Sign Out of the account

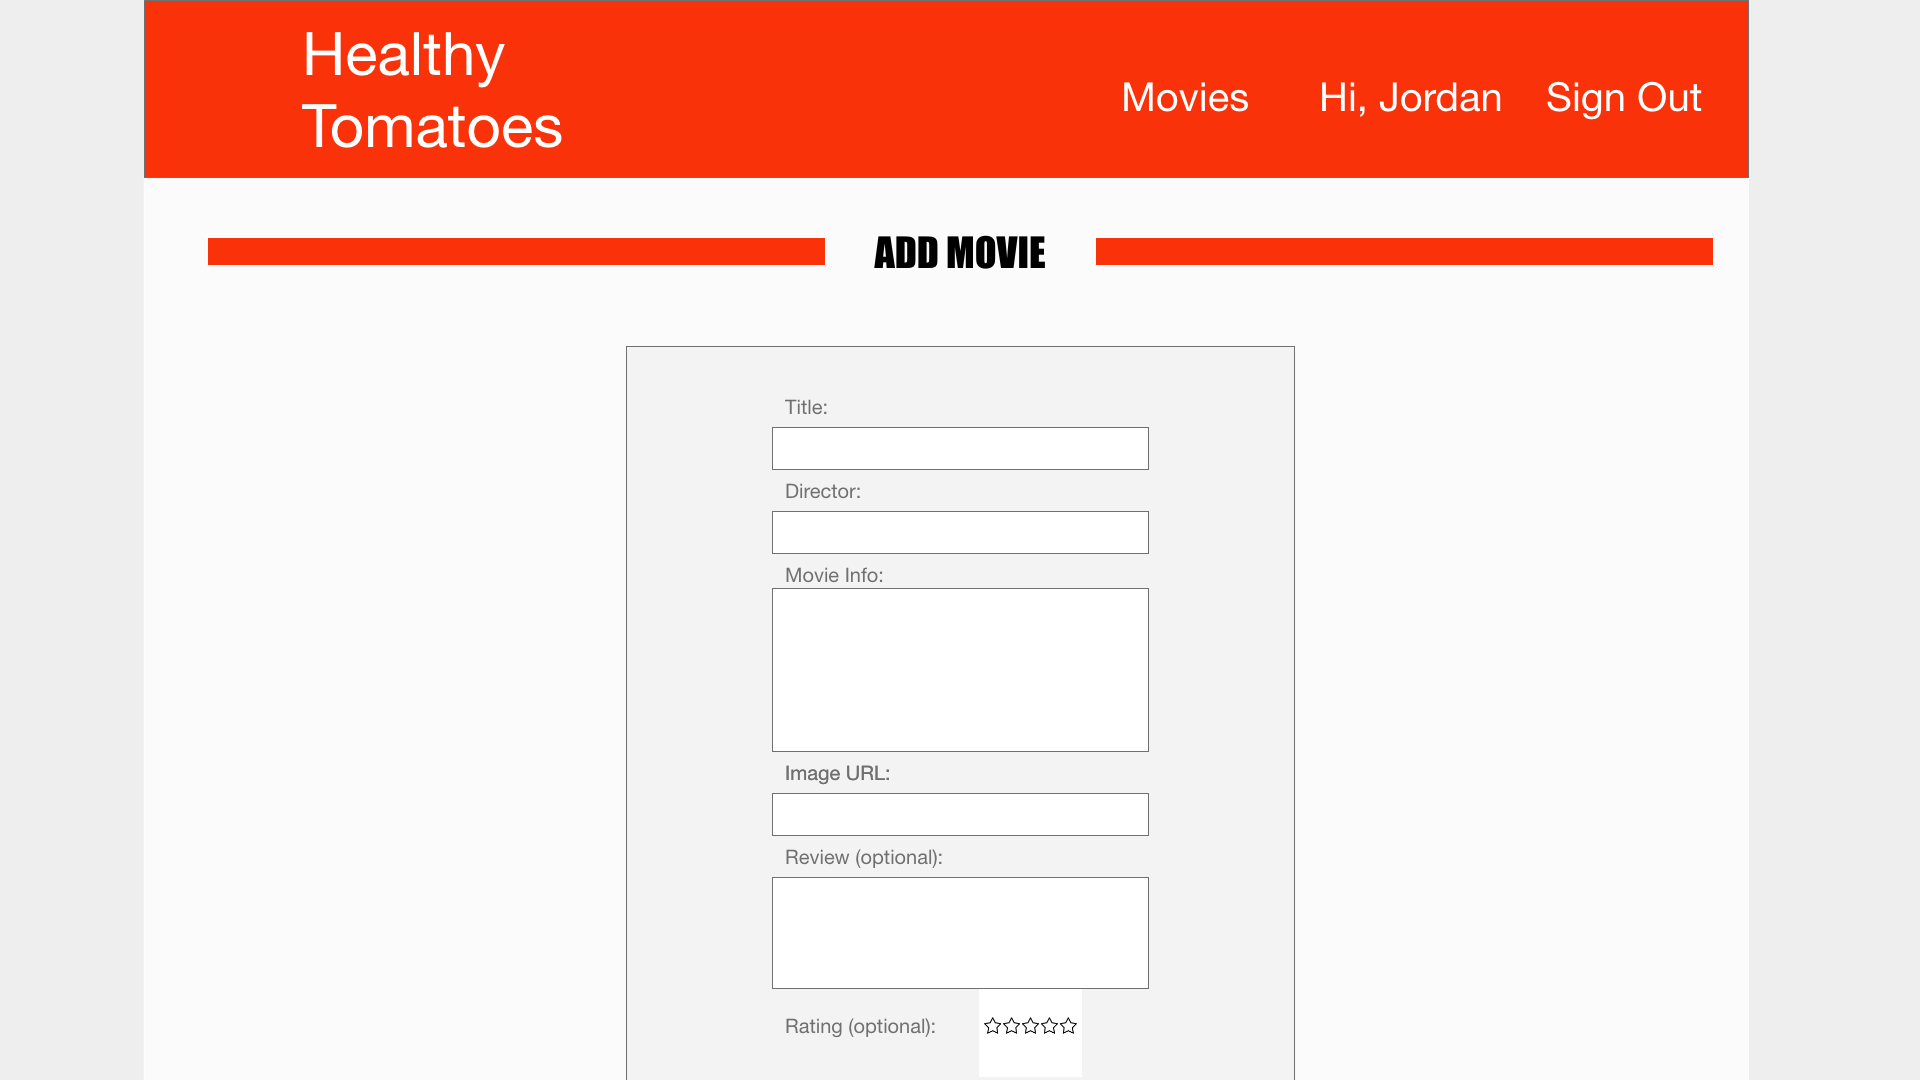click(x=1622, y=98)
